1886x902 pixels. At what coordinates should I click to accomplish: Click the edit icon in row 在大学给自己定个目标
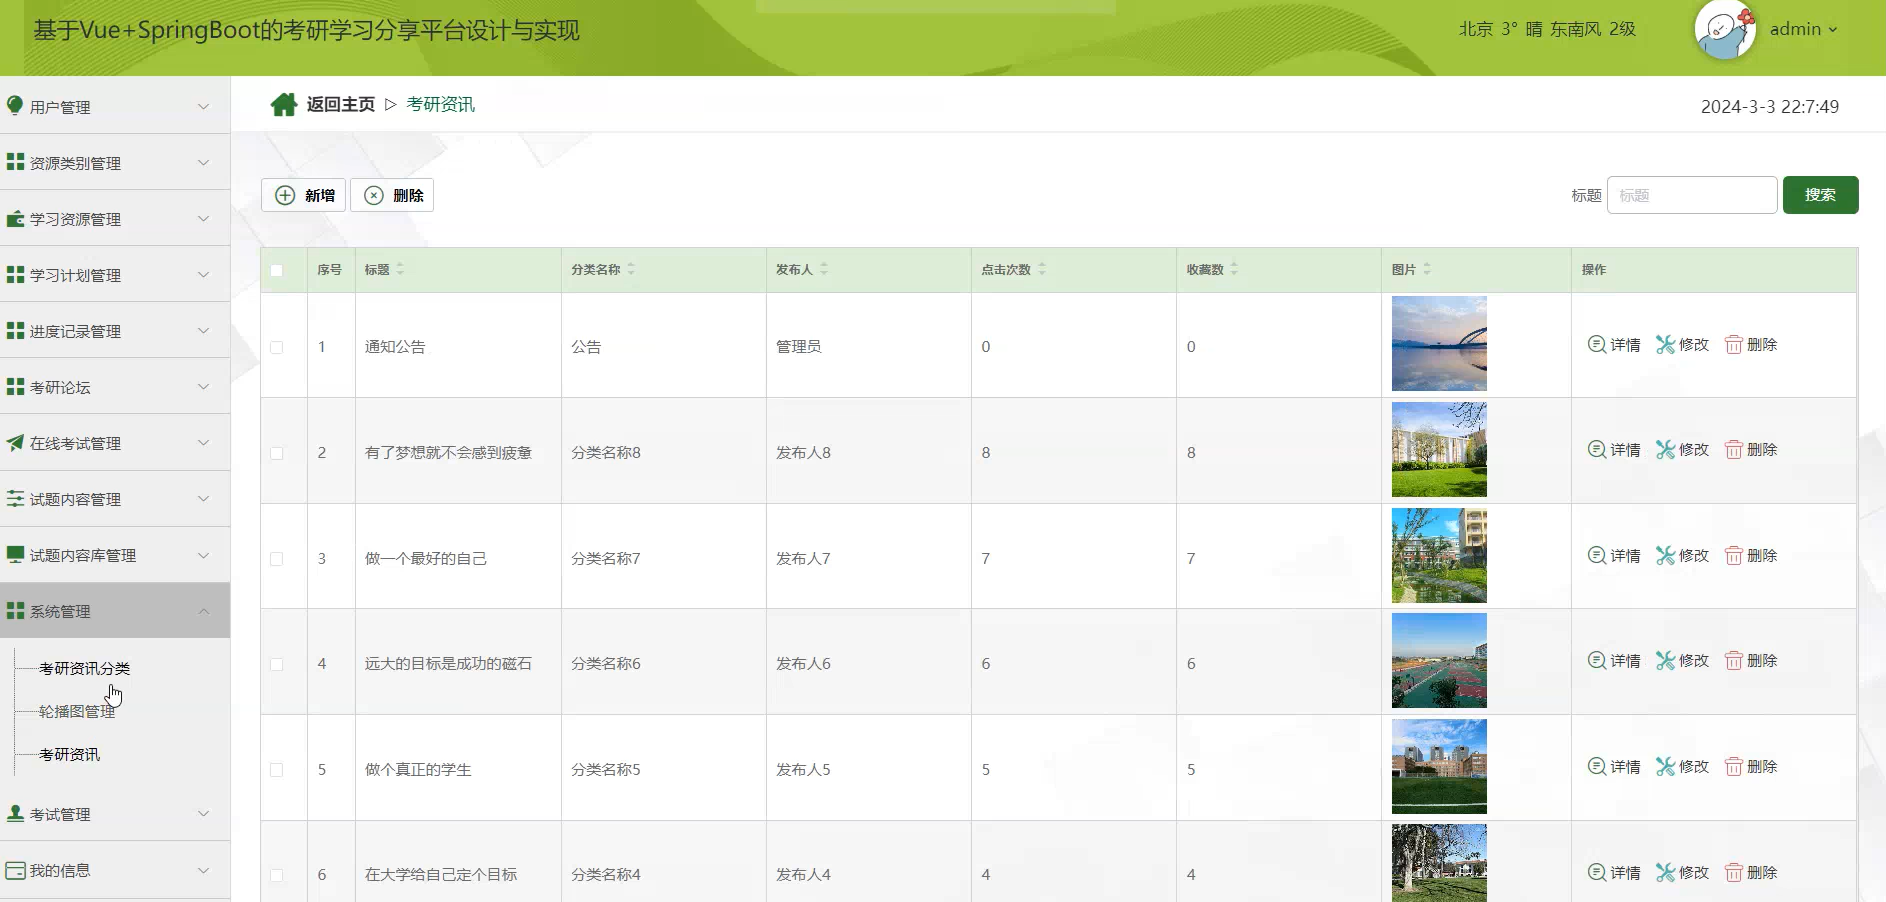coord(1665,872)
